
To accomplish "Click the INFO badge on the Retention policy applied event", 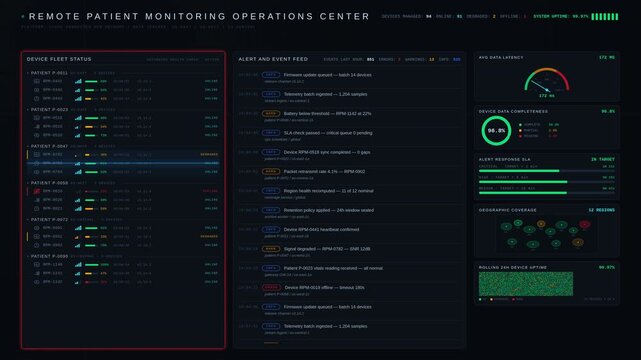I will pos(271,210).
